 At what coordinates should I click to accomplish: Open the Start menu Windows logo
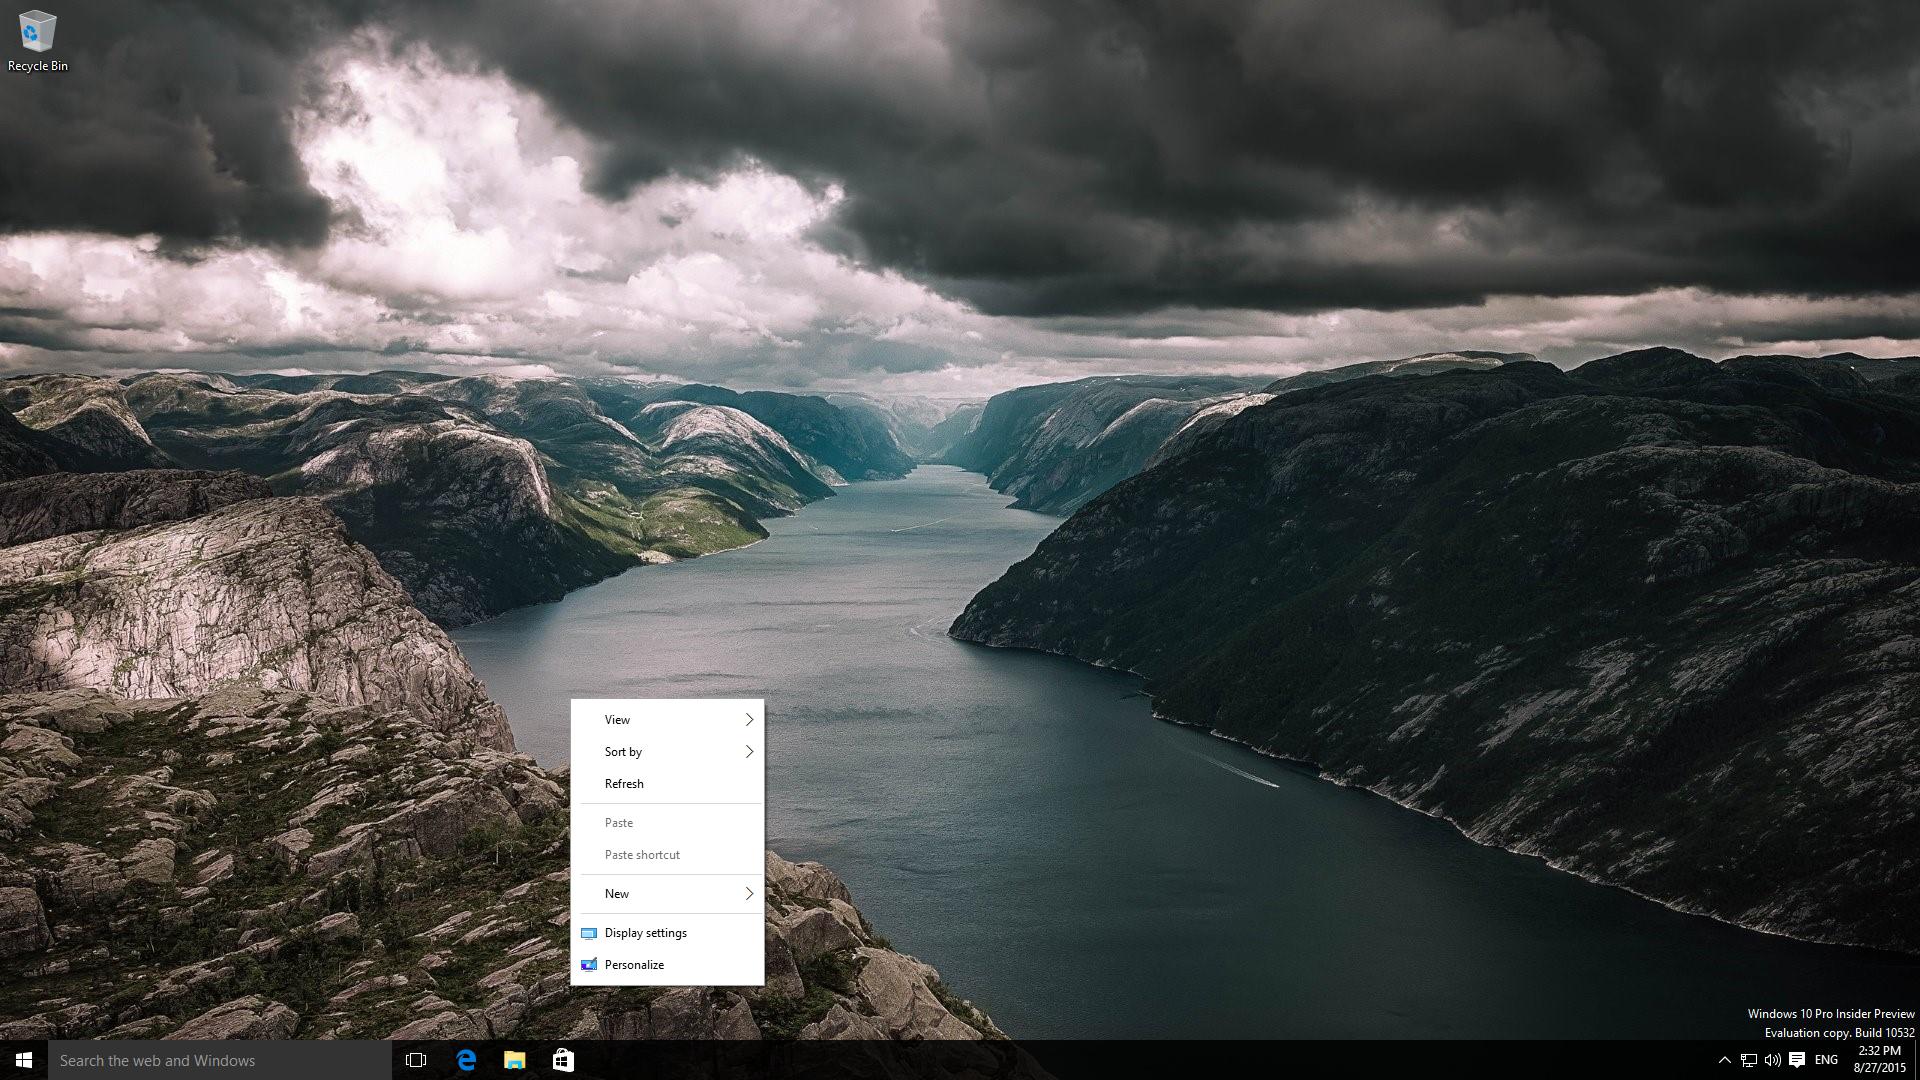[24, 1060]
